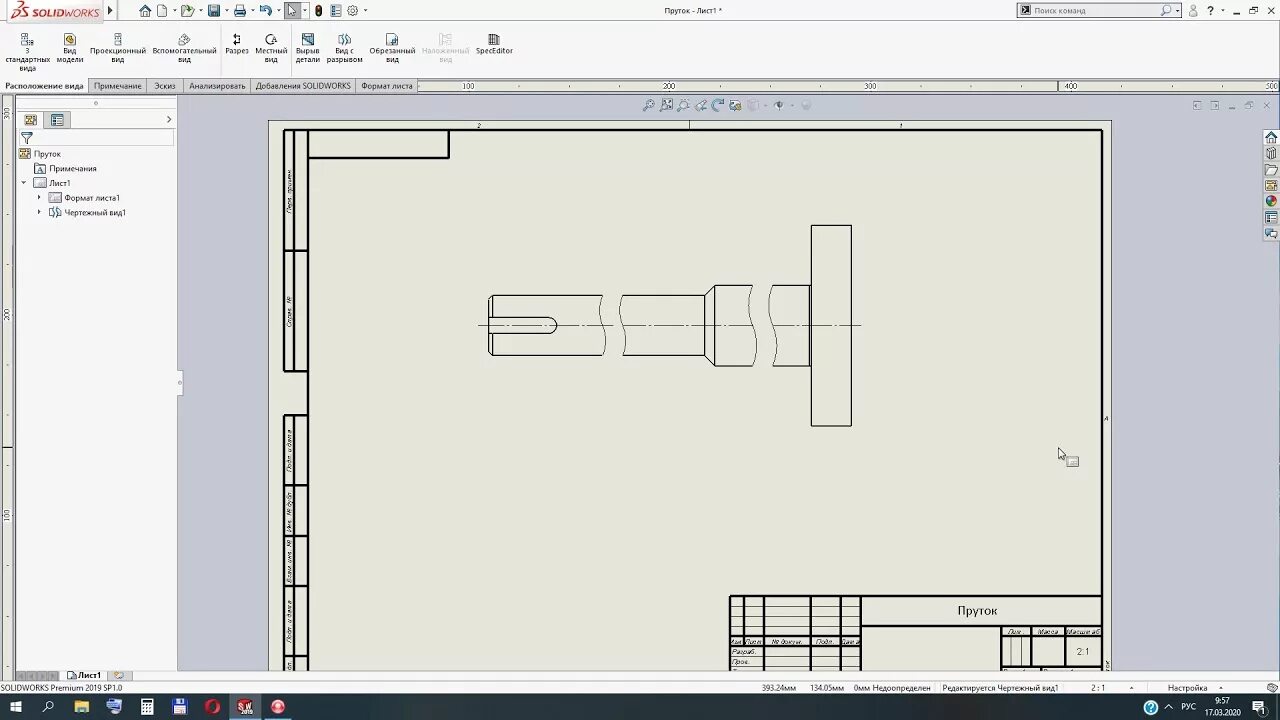The width and height of the screenshot is (1280, 720).
Task: Click Rotate view icon
Action: 718,105
